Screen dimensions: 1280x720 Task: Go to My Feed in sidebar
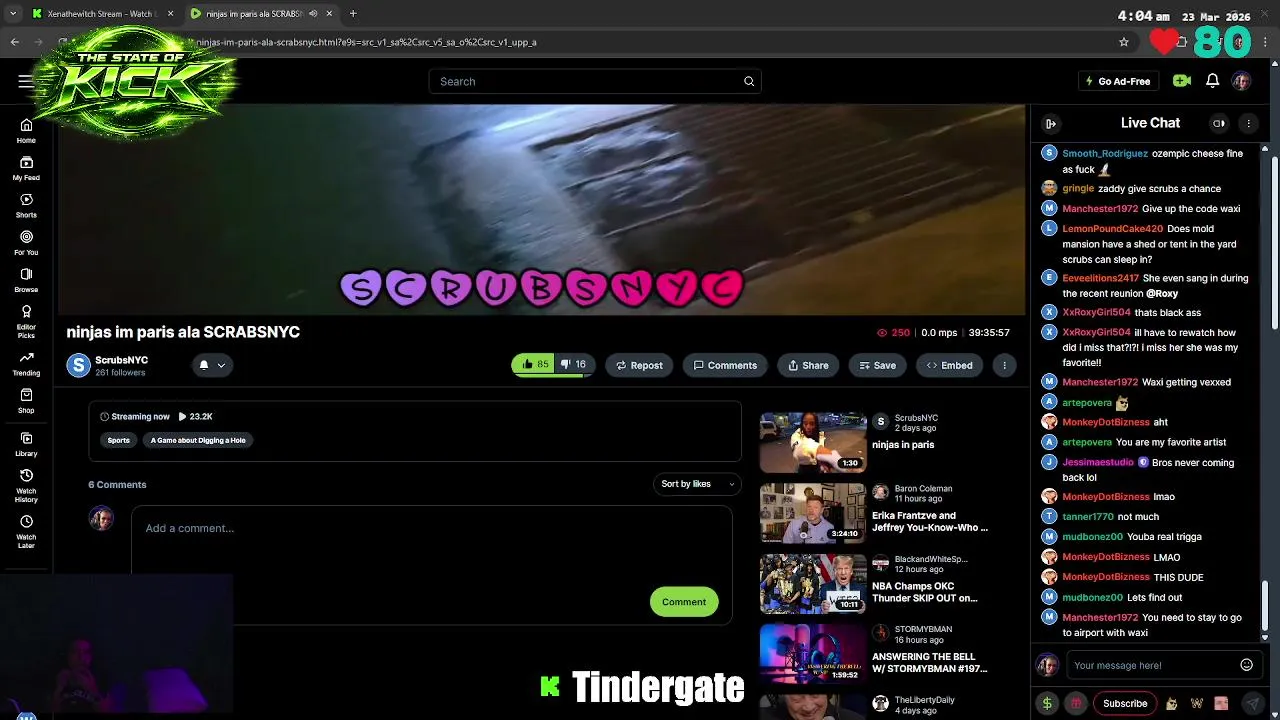tap(26, 168)
